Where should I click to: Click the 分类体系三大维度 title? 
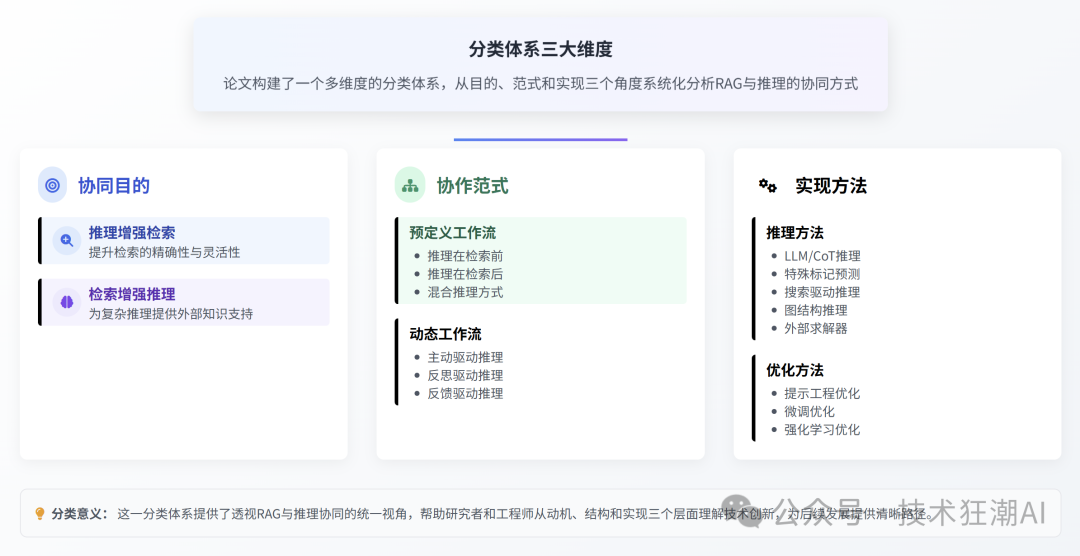540,49
